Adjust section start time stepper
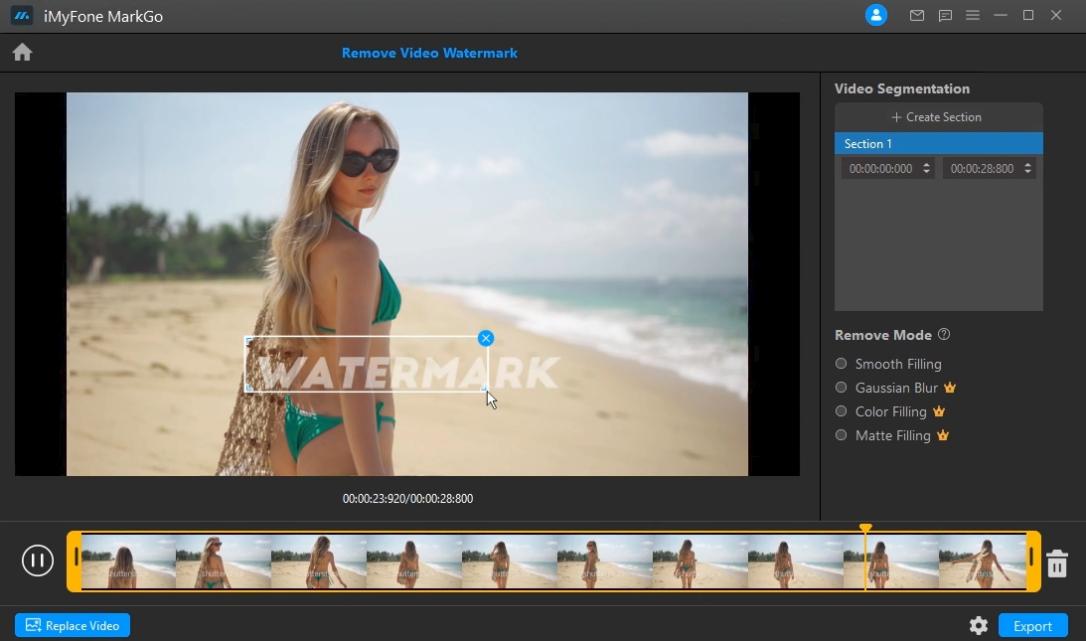 tap(926, 169)
